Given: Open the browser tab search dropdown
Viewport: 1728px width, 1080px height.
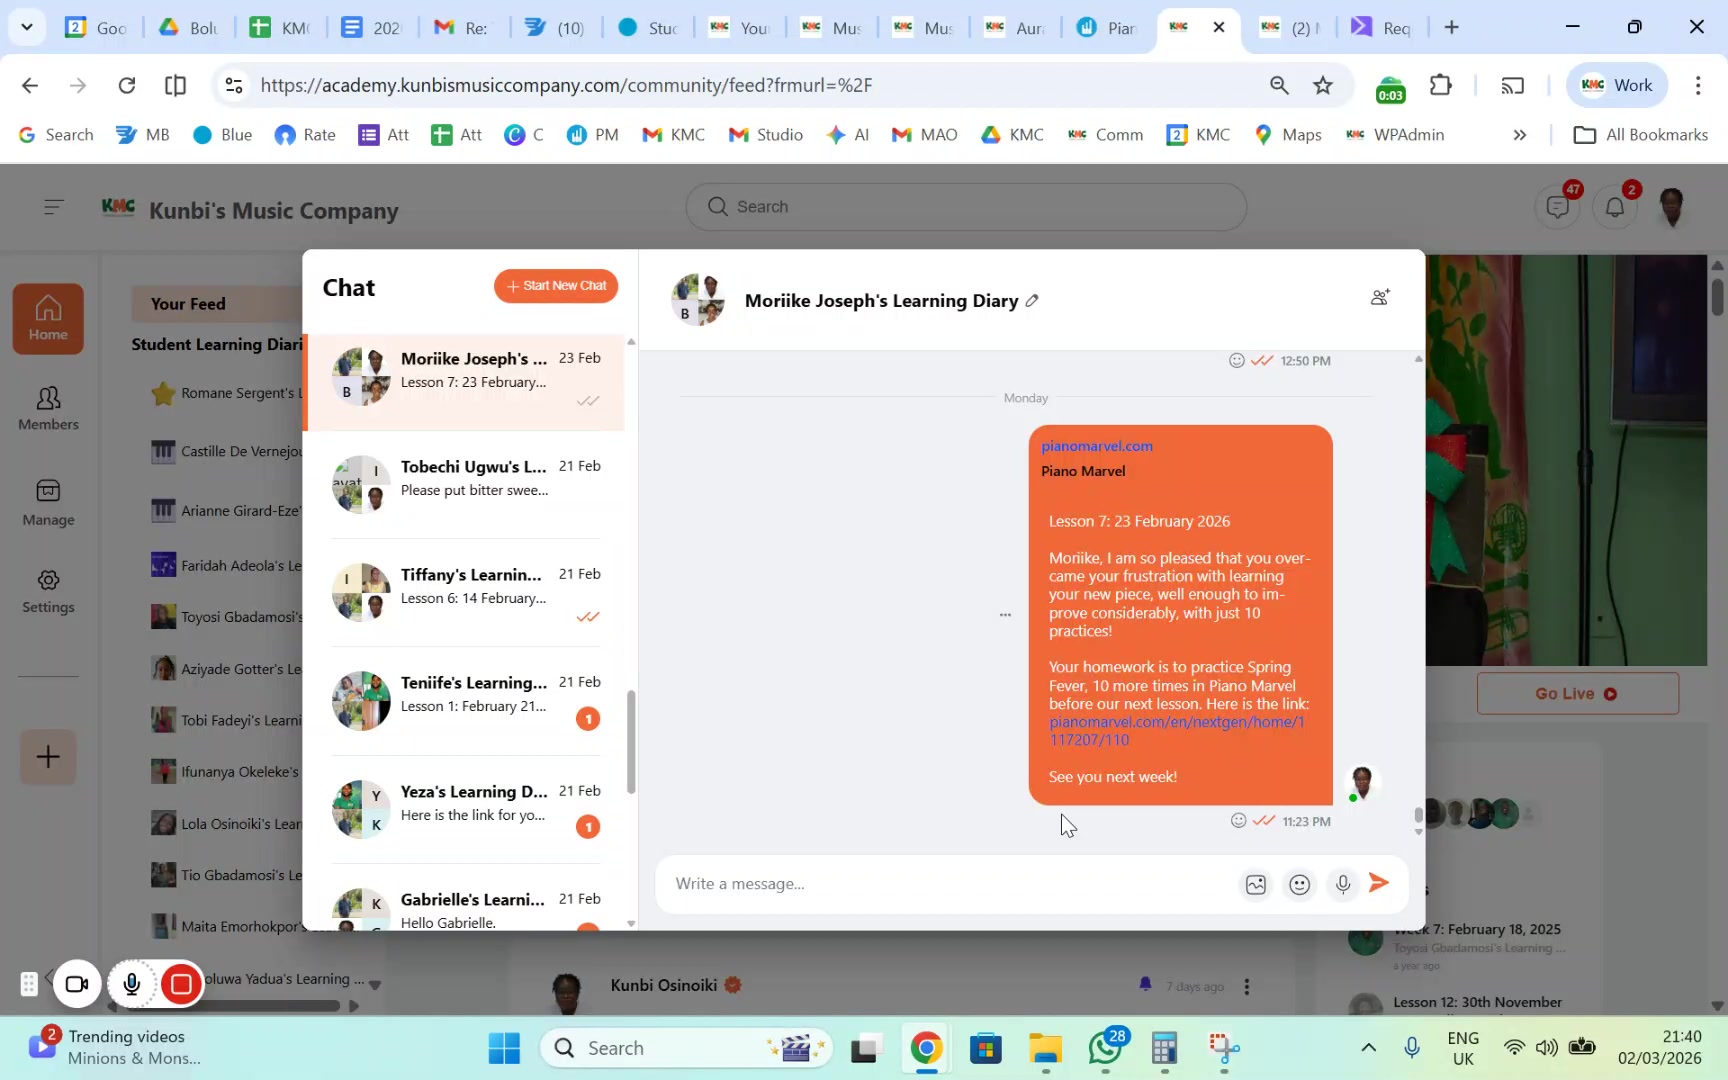Looking at the screenshot, I should (x=27, y=27).
